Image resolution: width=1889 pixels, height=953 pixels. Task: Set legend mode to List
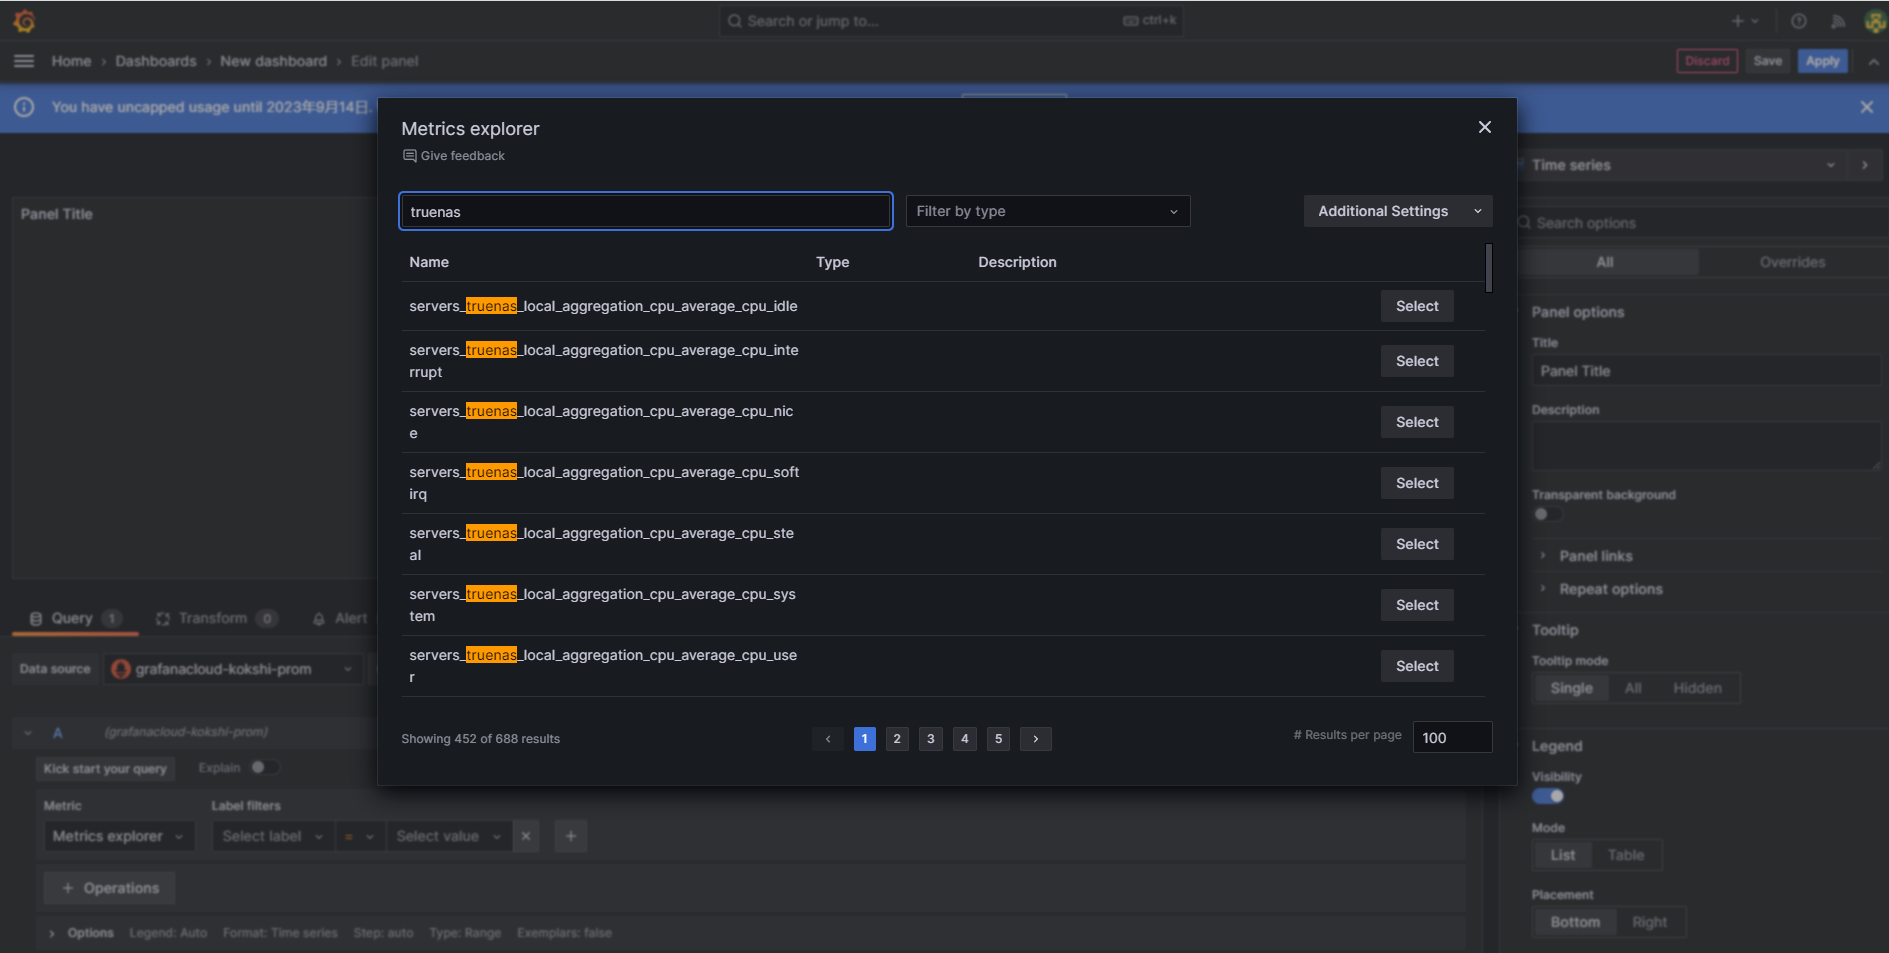click(x=1562, y=855)
